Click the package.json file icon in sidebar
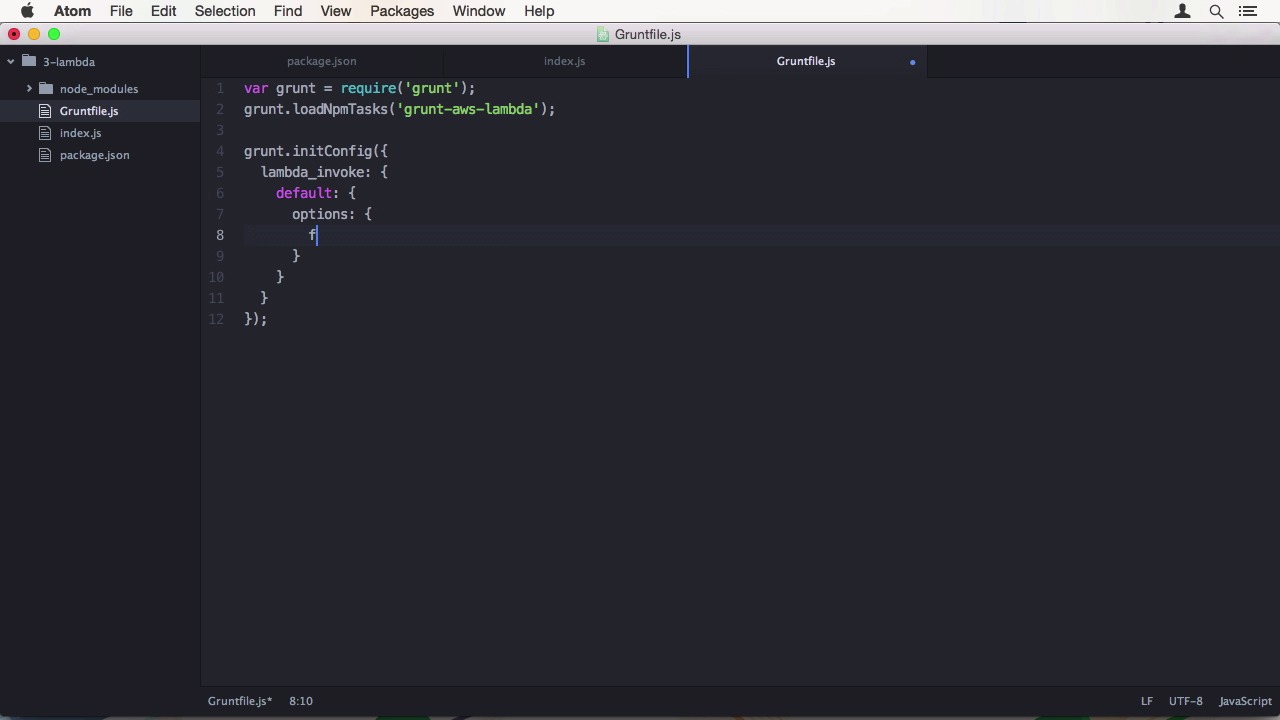This screenshot has width=1280, height=720. (45, 155)
